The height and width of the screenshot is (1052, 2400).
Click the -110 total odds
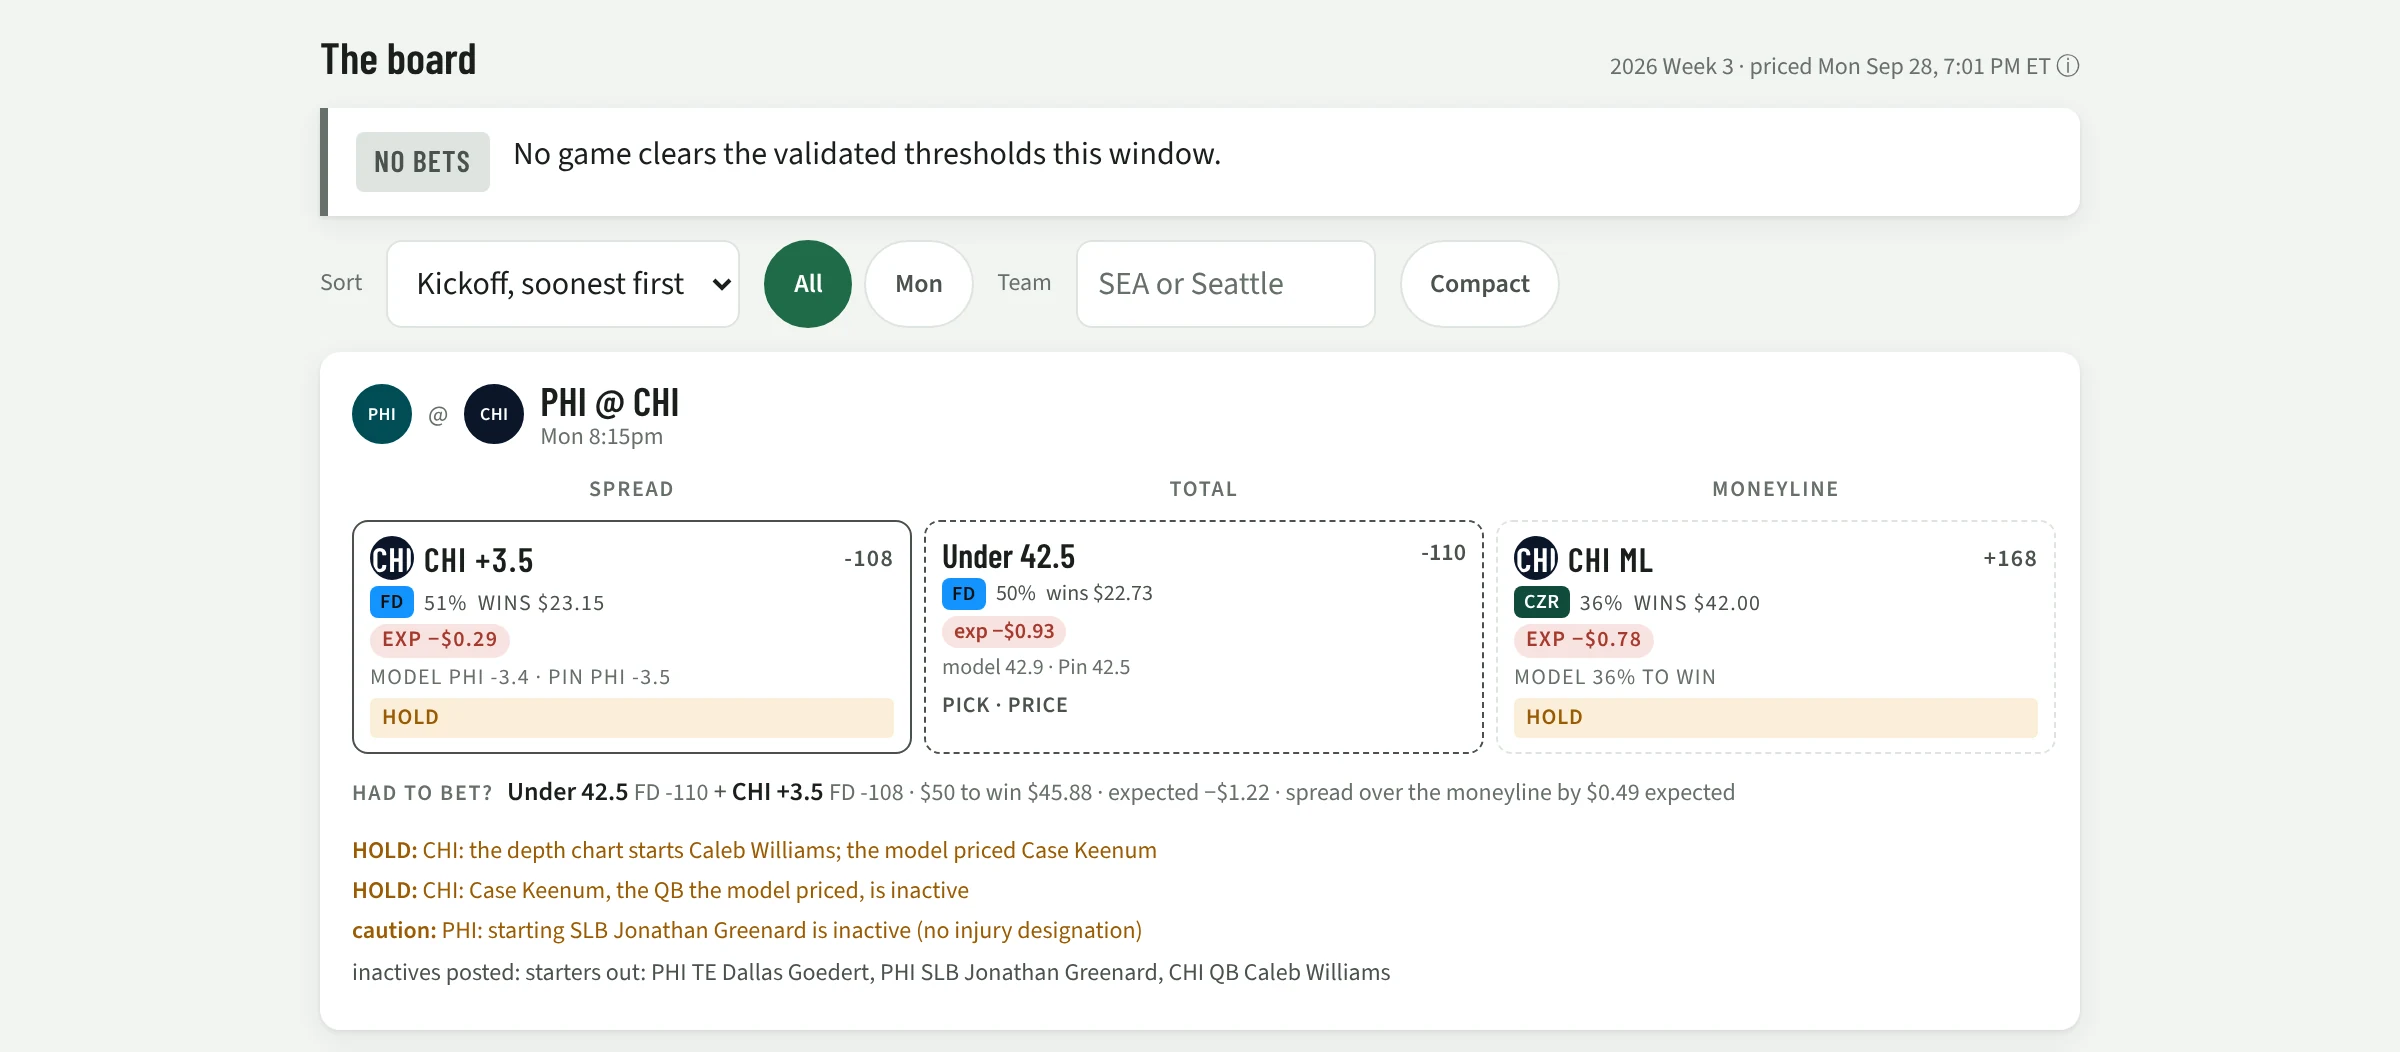pos(1443,553)
